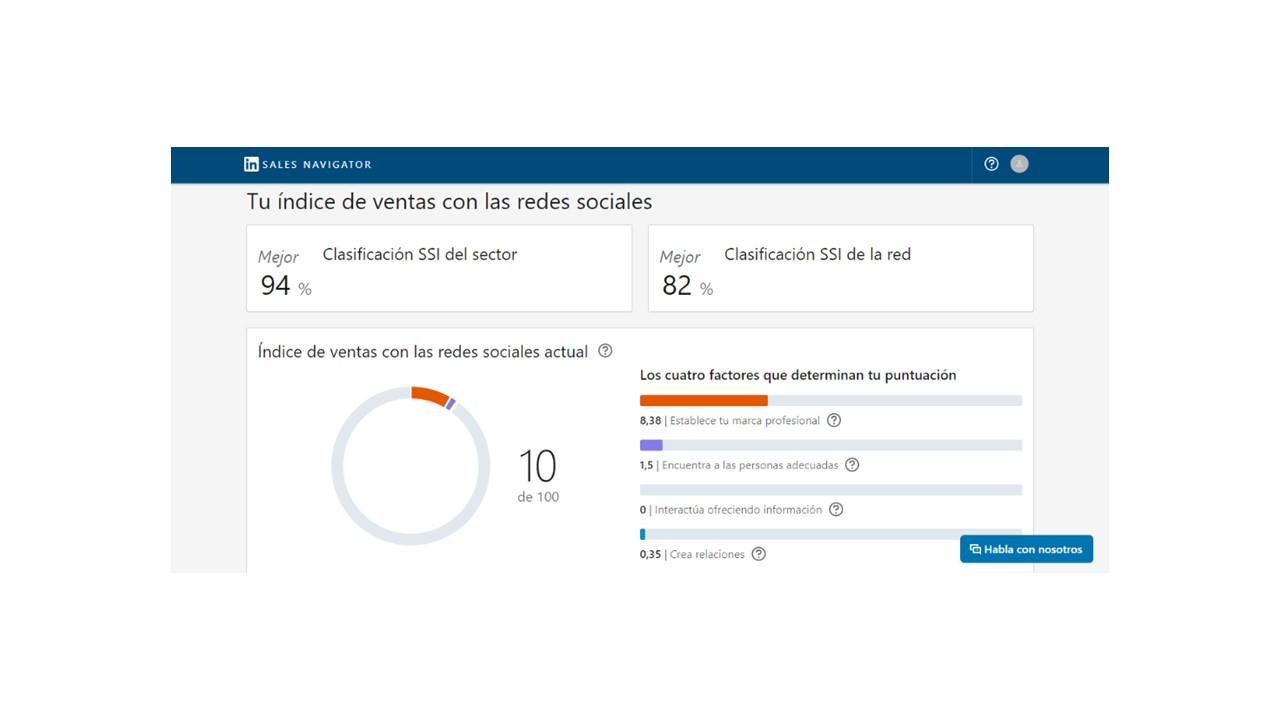
Task: Click the 'SALES NAVIGATOR' header text
Action: point(316,165)
